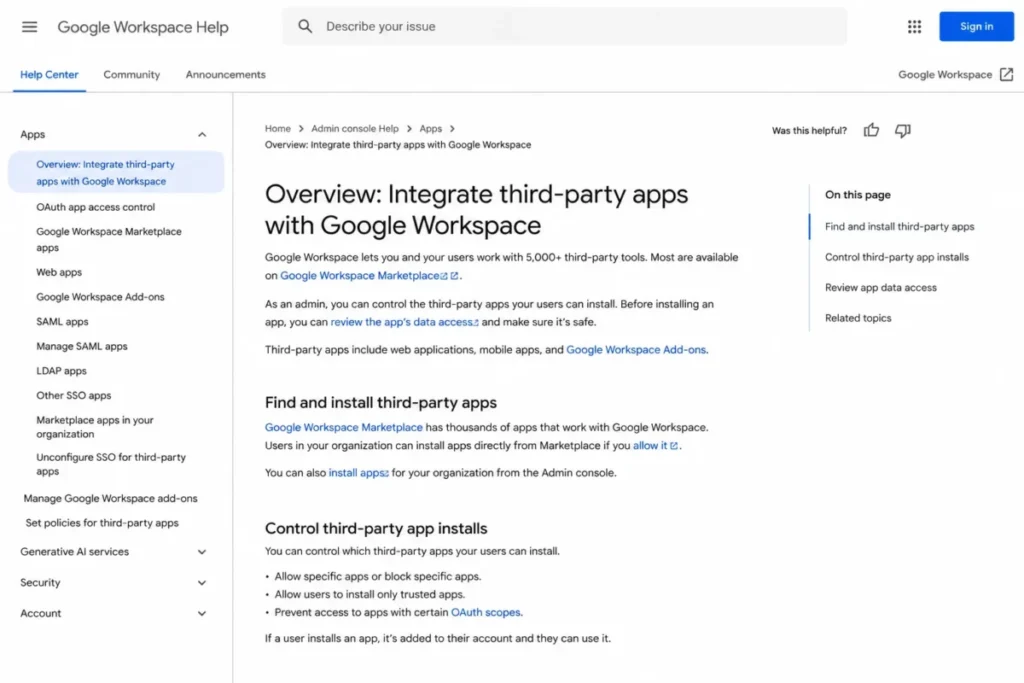Expand the Generative AI services section

[x=202, y=552]
